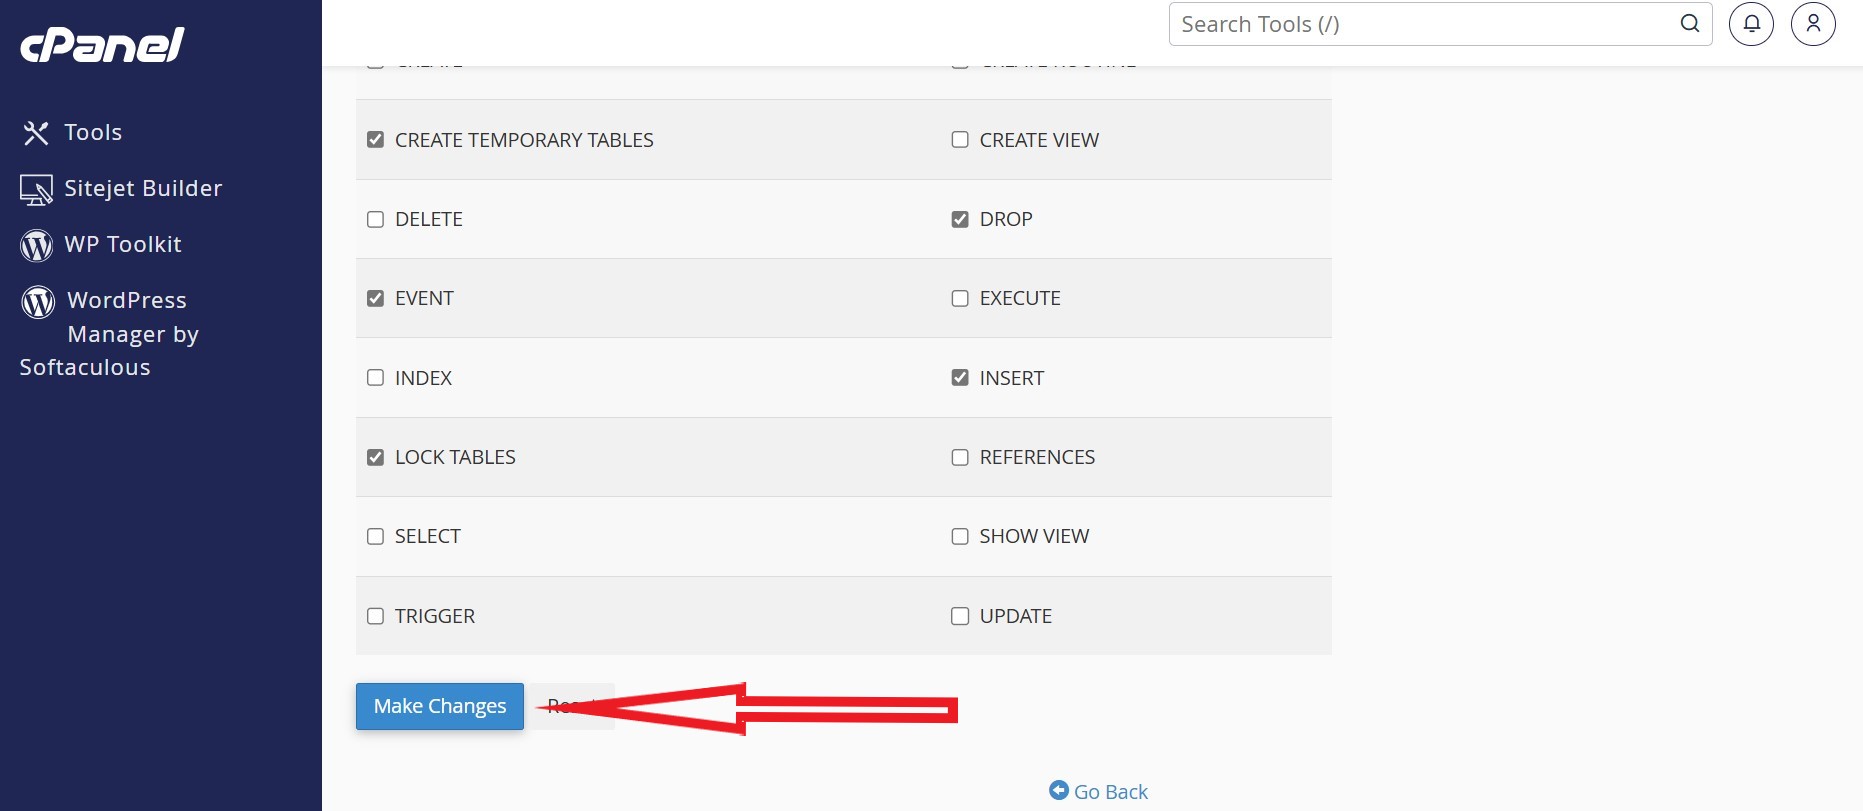Follow the Go Back link
Viewport: 1863px width, 811px height.
point(1110,792)
